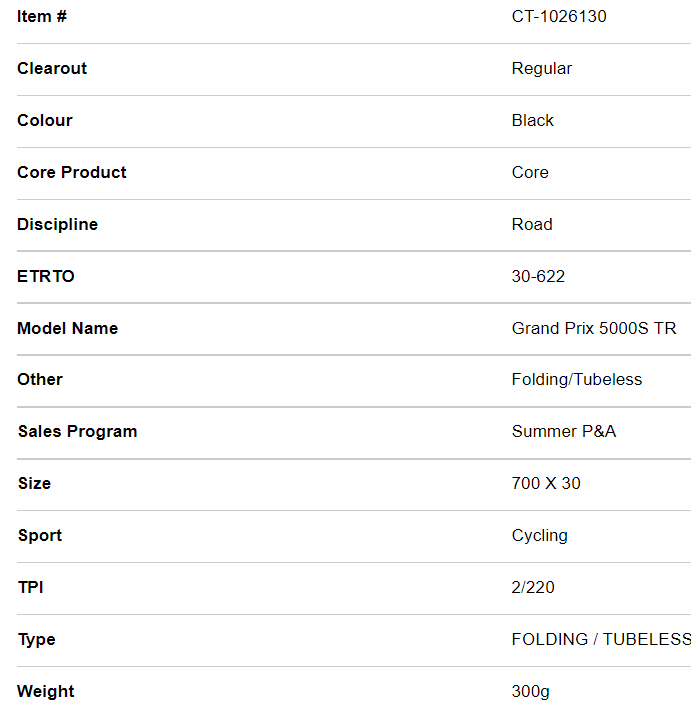
Task: Click the FOLDING / TUBELESS type value
Action: (601, 640)
